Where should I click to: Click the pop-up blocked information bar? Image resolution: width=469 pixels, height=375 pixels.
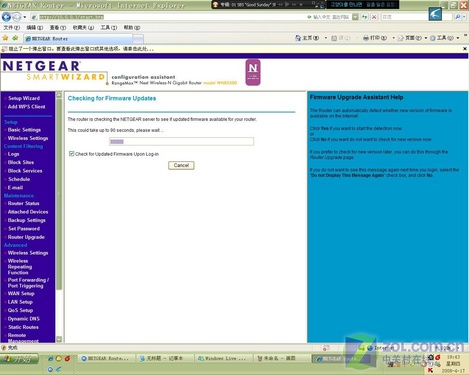[x=232, y=49]
